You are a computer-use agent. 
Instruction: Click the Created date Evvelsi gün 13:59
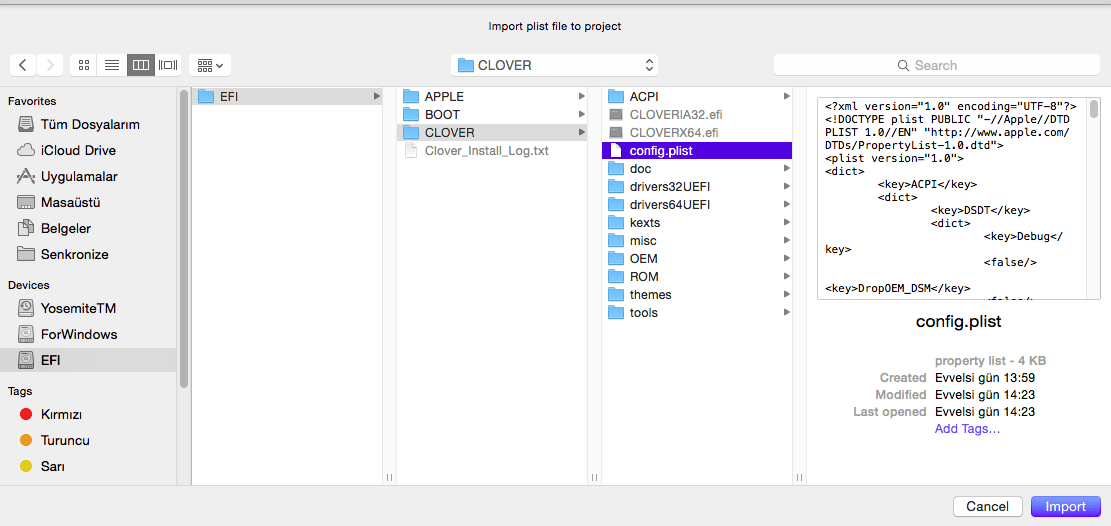(985, 378)
